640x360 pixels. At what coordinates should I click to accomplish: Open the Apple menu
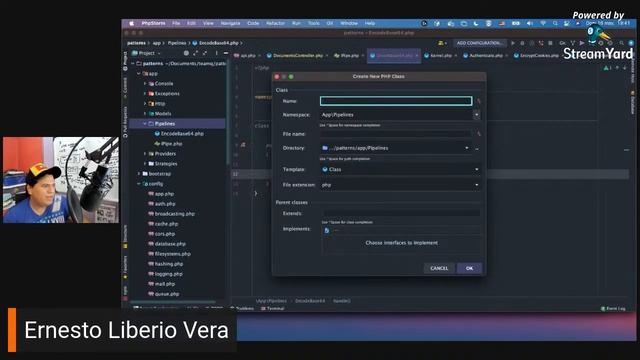click(x=131, y=23)
